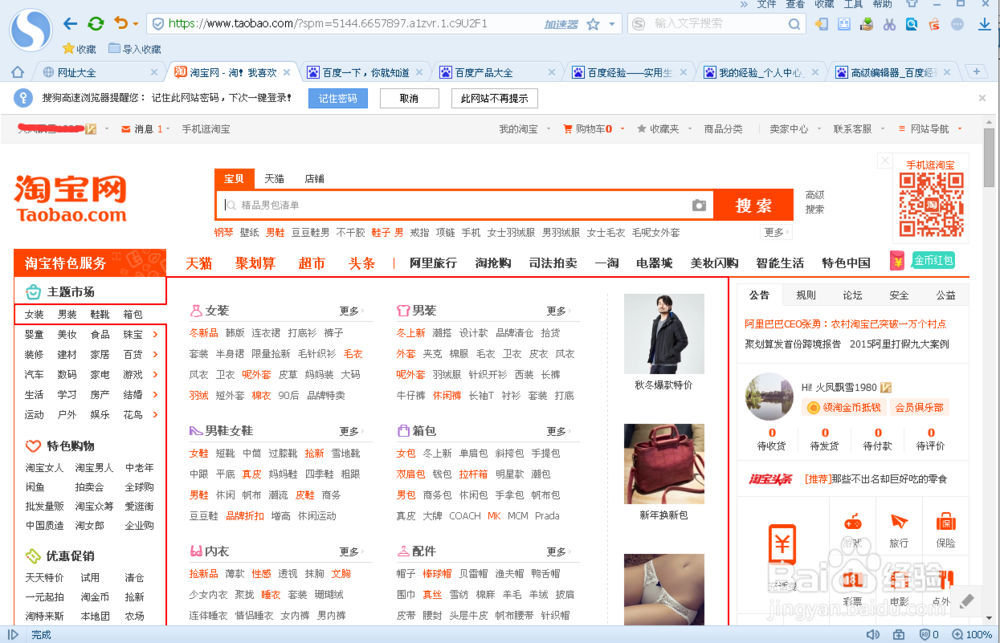Screen dimensions: 1000x643
Task: Select the 店铺 search tab
Action: click(x=314, y=179)
